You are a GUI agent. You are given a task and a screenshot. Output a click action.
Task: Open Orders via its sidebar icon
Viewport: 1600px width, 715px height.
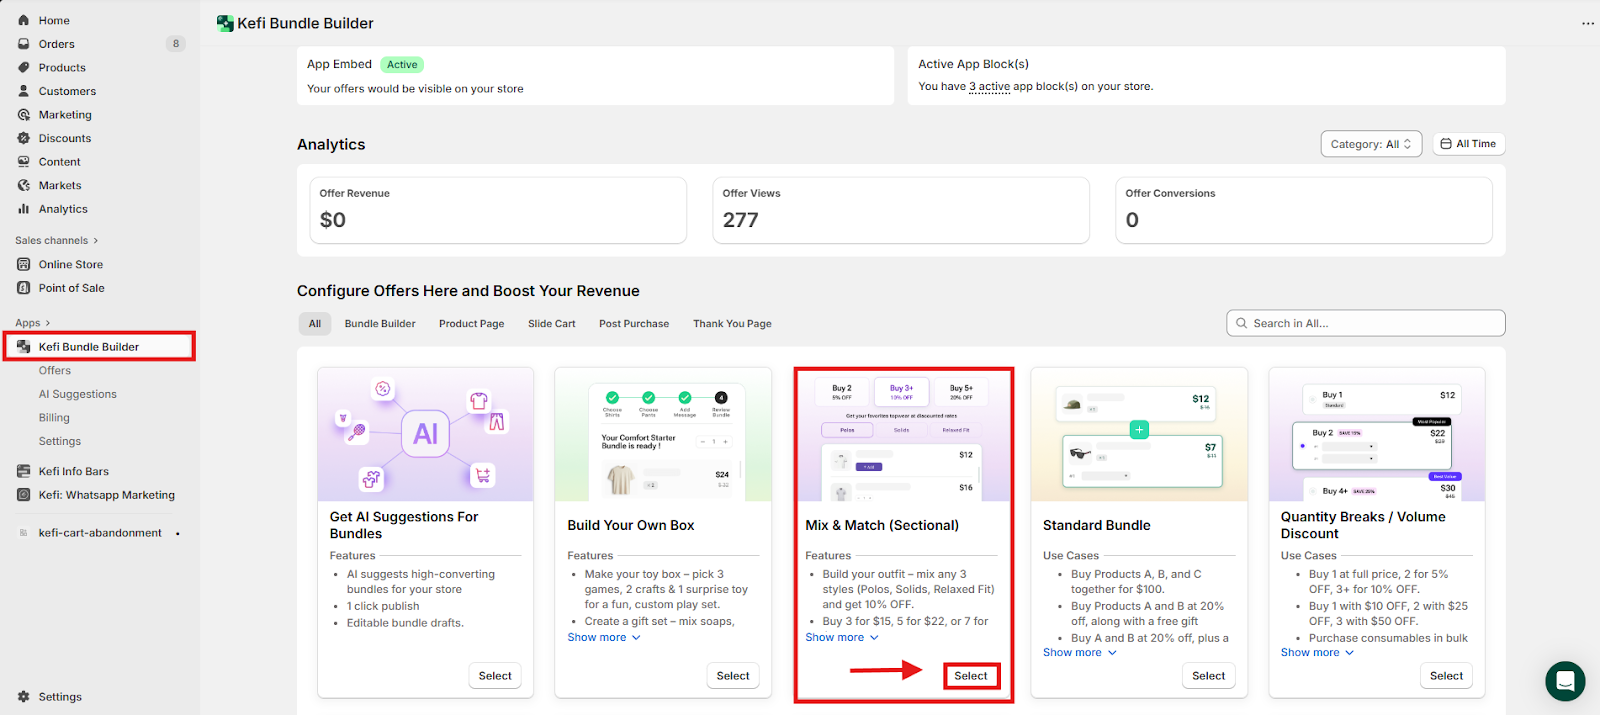click(x=24, y=44)
